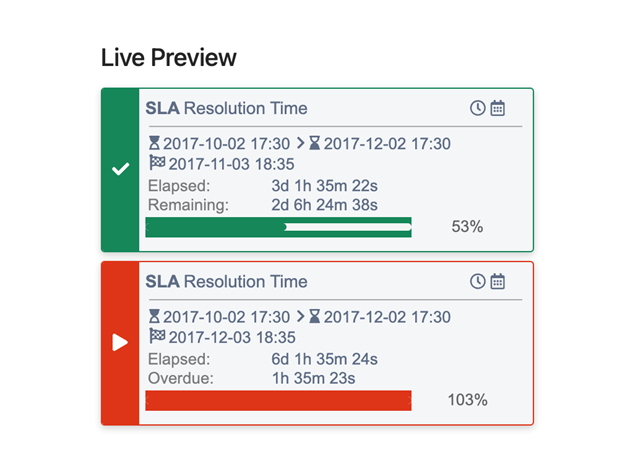The height and width of the screenshot is (470, 625).
Task: Click the checkered flag icon beside 2017-11-03 18:35
Action: [156, 163]
